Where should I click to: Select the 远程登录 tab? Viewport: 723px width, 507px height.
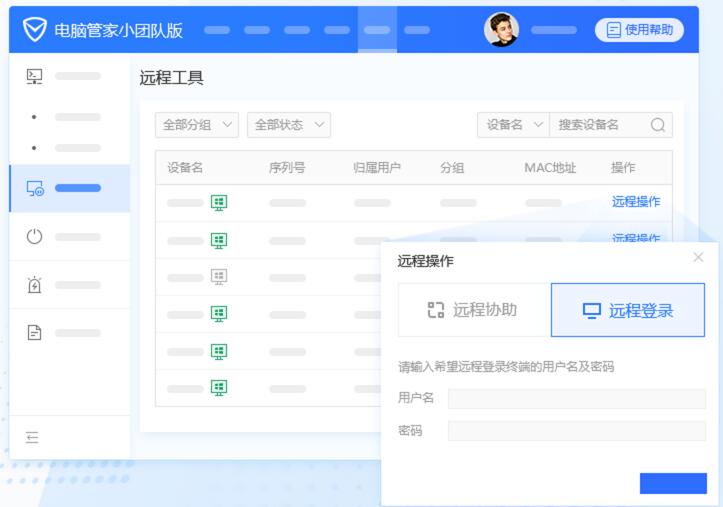628,310
